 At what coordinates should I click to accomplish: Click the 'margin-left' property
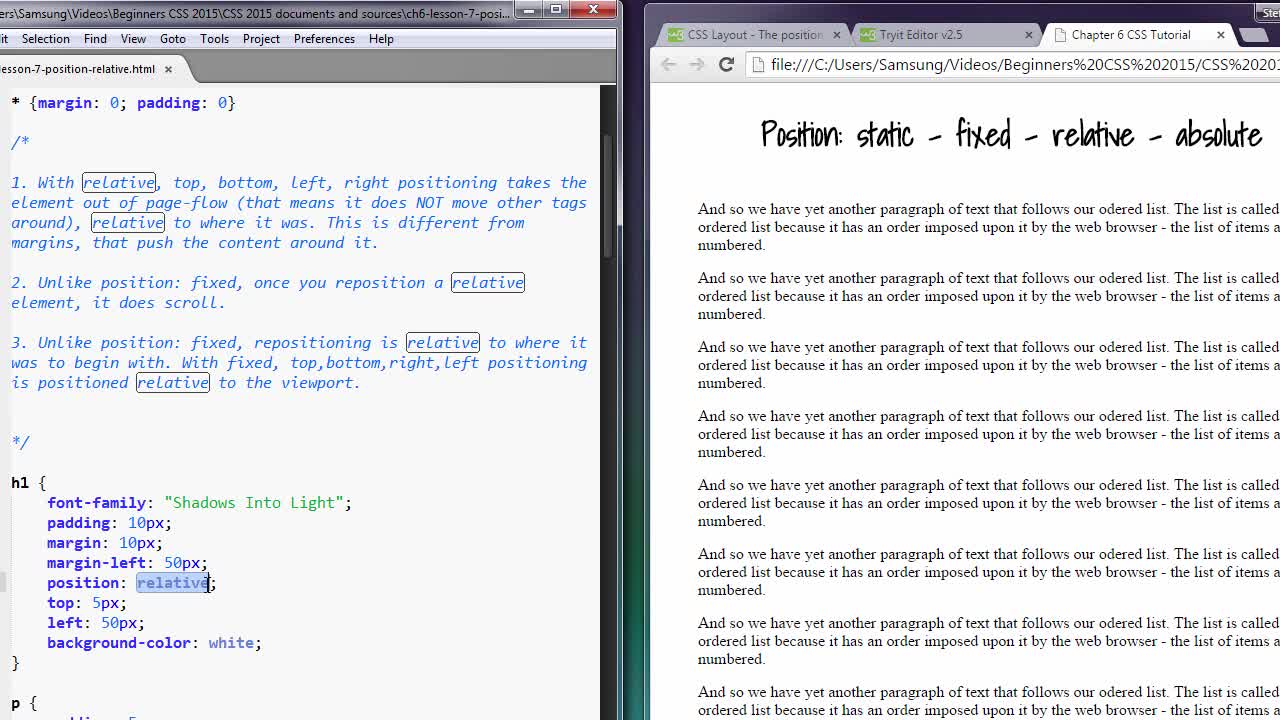pos(97,563)
